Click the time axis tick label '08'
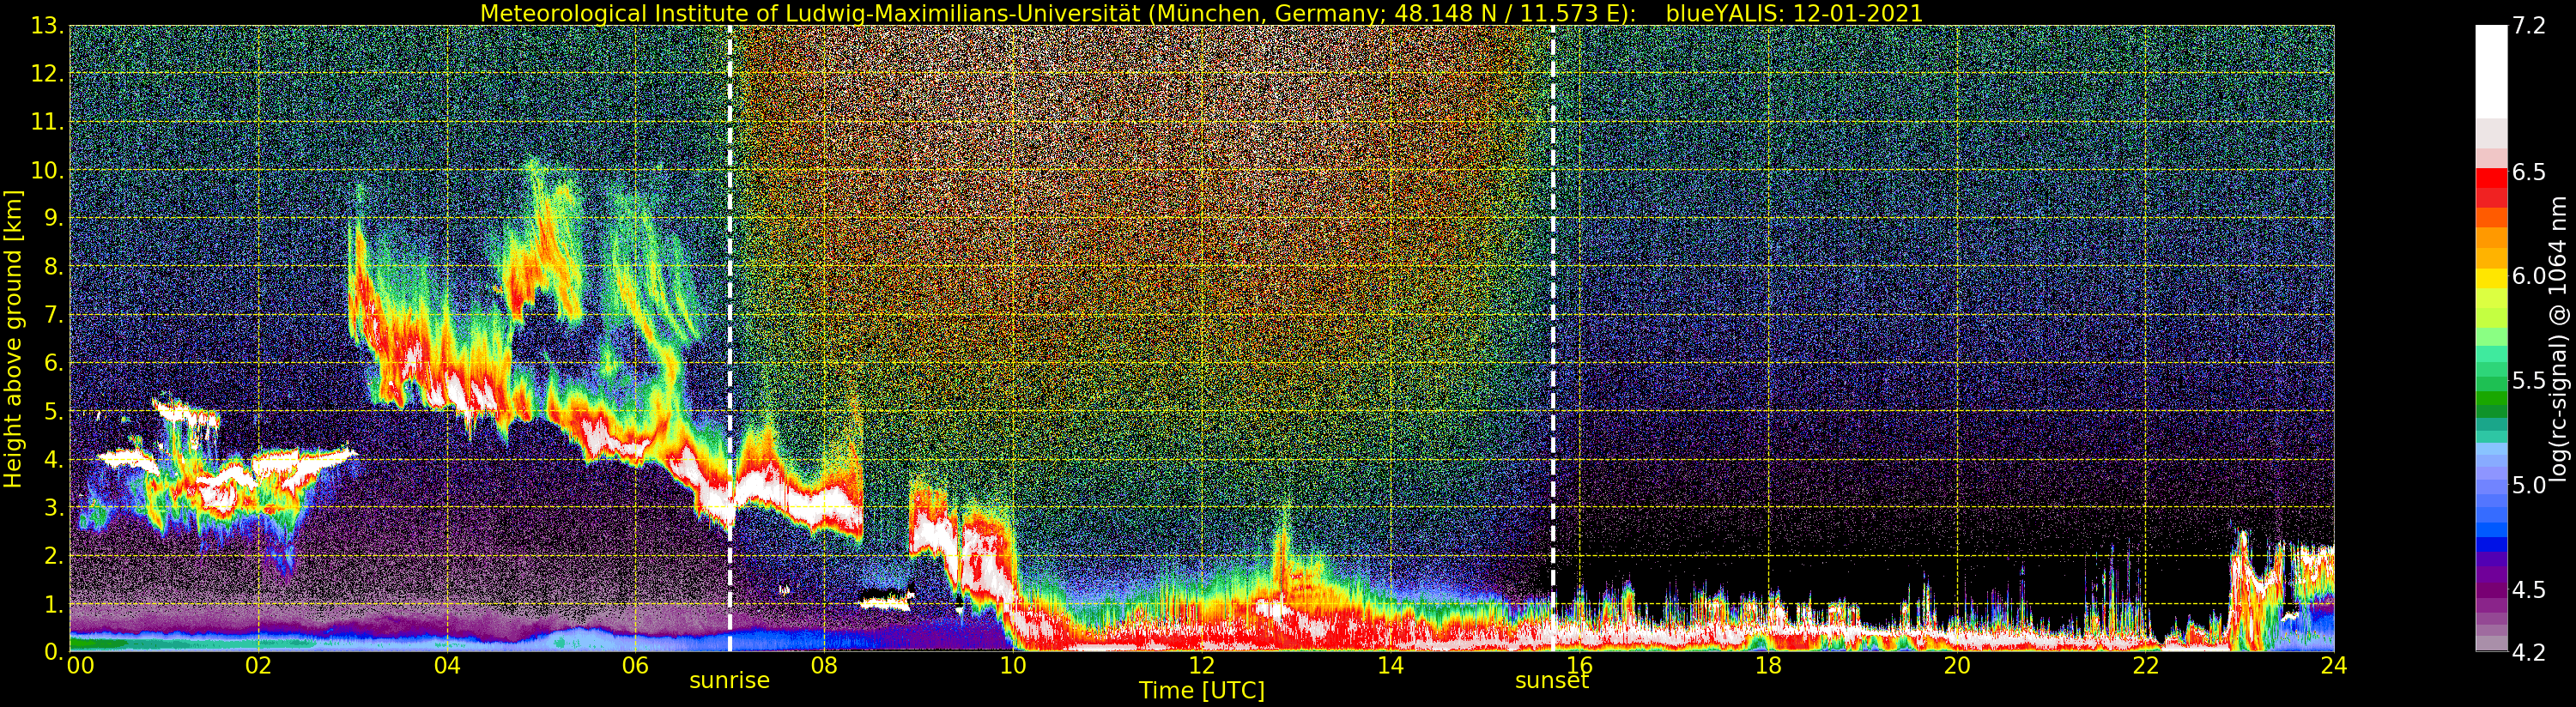2576x707 pixels. pyautogui.click(x=824, y=665)
